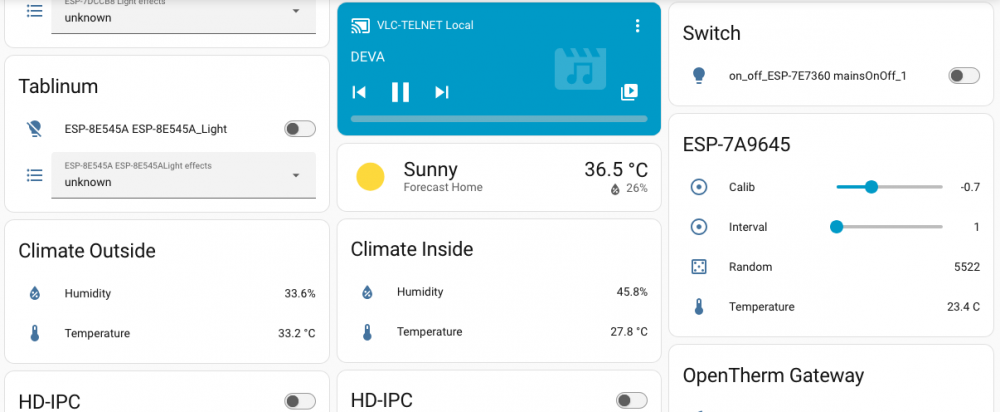1000x412 pixels.
Task: Open the Sunny Forecast Home weather card
Action: [x=499, y=177]
